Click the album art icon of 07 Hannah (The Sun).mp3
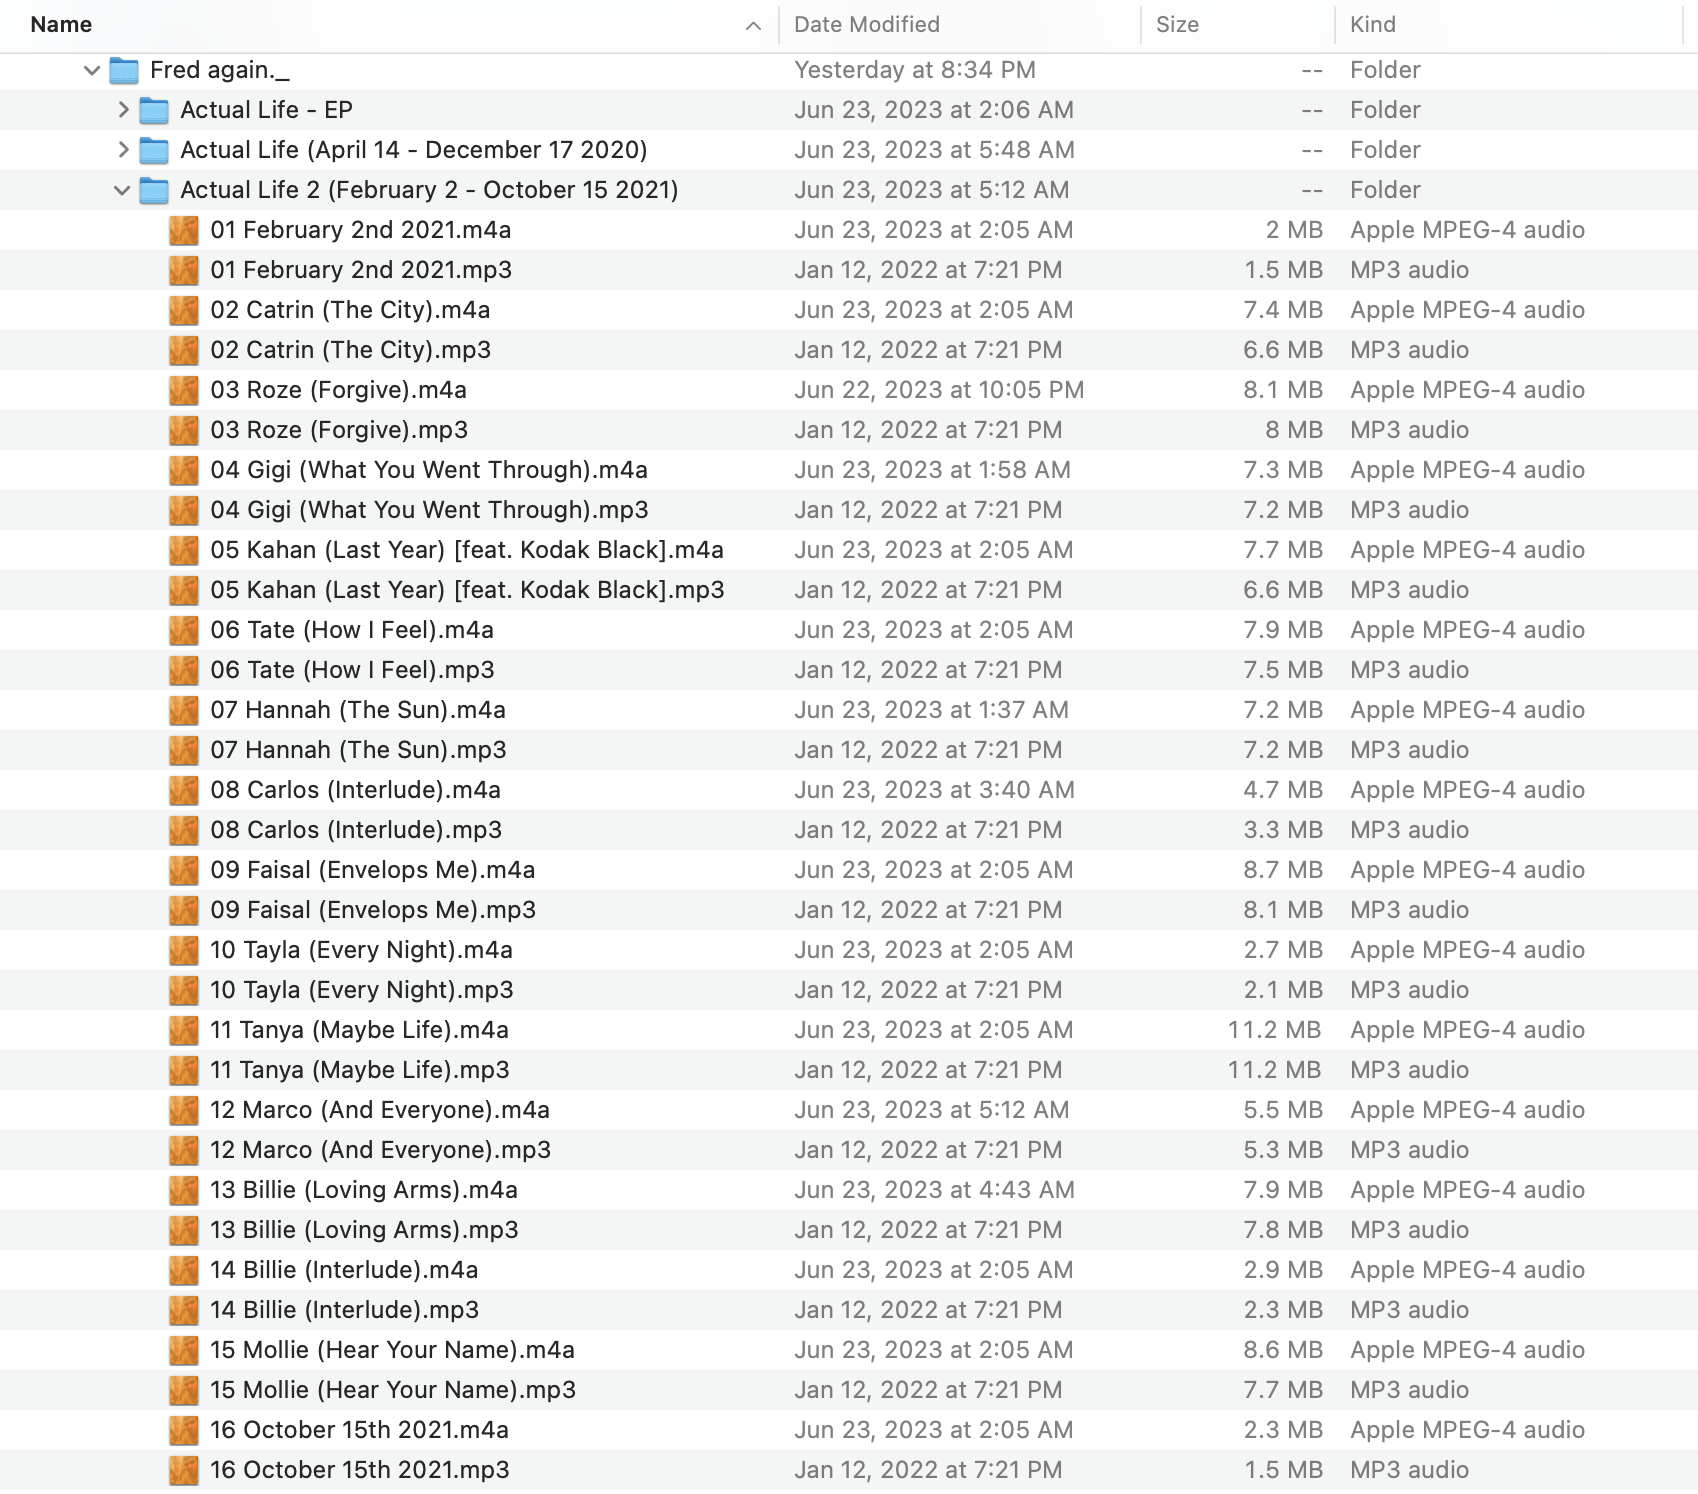Viewport: 1698px width, 1494px height. tap(184, 750)
